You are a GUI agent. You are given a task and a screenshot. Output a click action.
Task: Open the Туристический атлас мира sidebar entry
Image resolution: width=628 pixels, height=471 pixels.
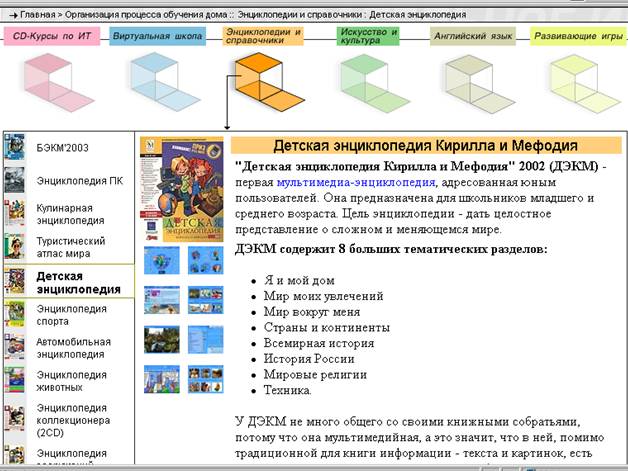(70, 247)
